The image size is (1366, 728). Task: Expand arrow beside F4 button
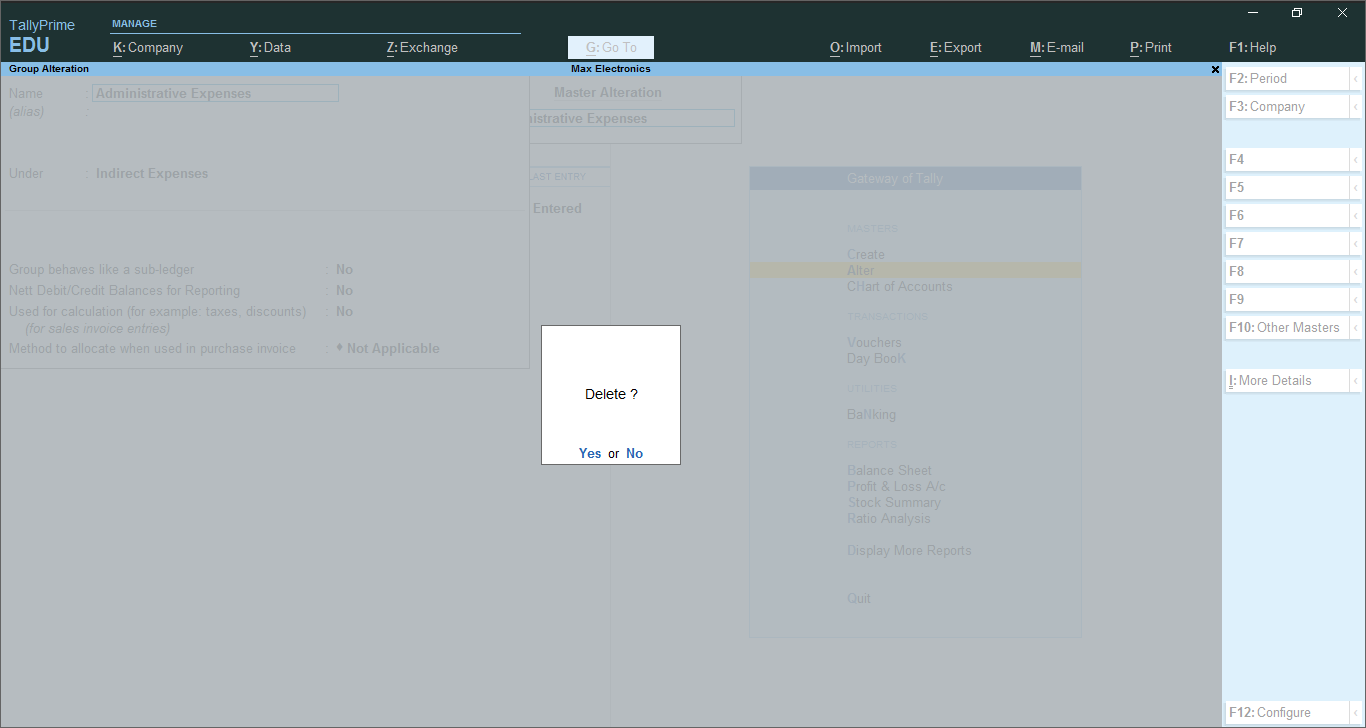(x=1355, y=159)
